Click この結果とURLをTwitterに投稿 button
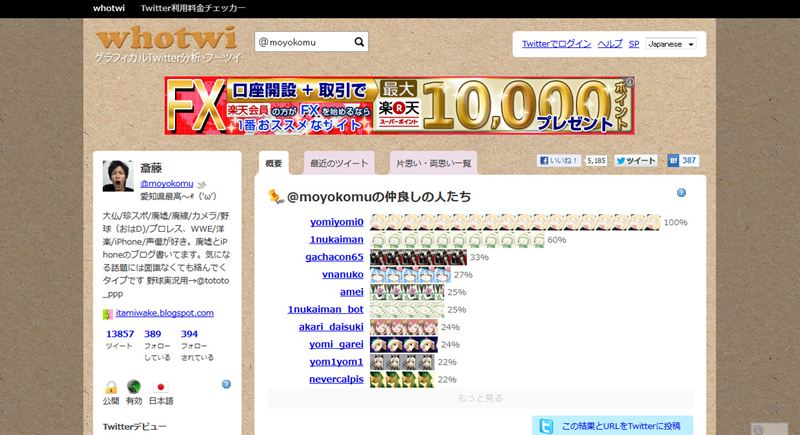 (x=612, y=426)
